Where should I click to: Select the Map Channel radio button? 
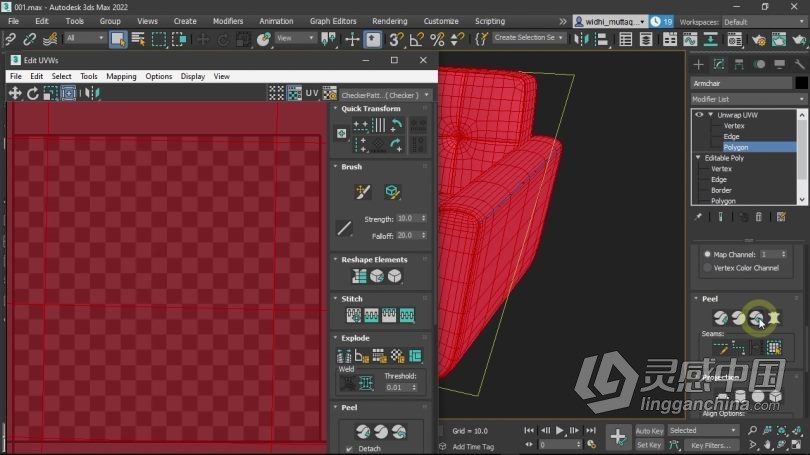coord(707,254)
